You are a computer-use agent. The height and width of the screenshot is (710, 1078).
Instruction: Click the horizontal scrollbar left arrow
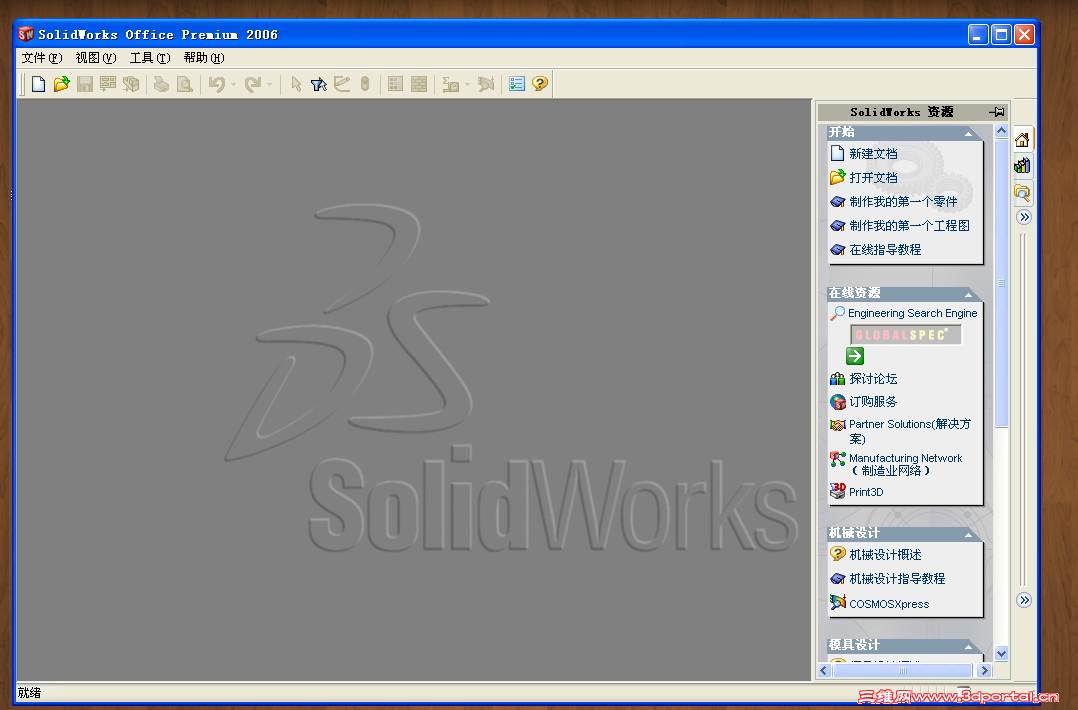click(824, 670)
